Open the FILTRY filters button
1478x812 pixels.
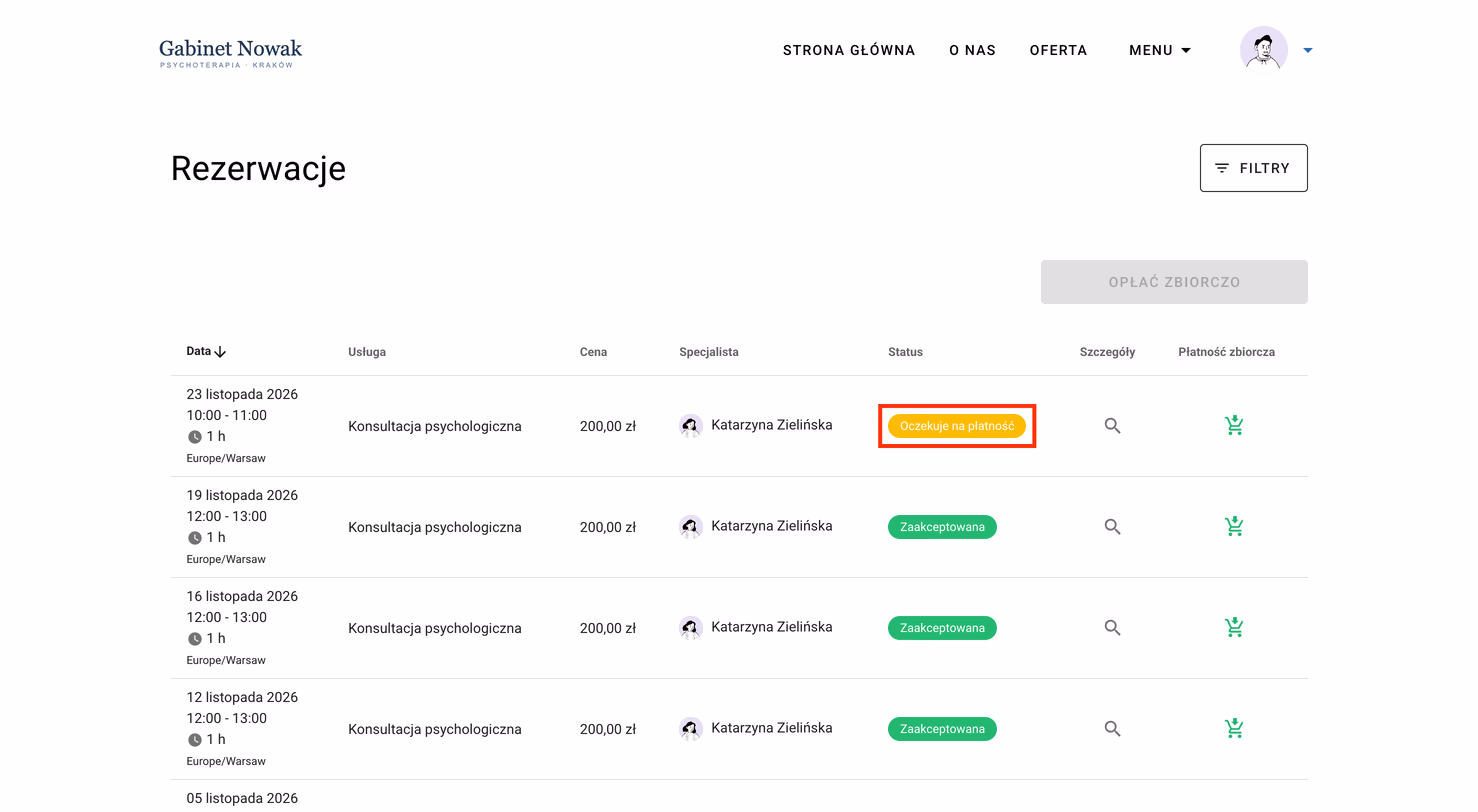pos(1253,168)
